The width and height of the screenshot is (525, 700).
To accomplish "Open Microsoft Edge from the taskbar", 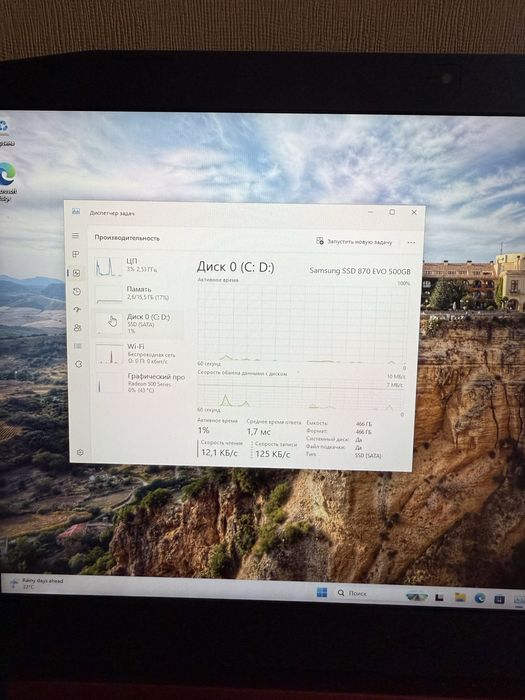I will coord(480,598).
